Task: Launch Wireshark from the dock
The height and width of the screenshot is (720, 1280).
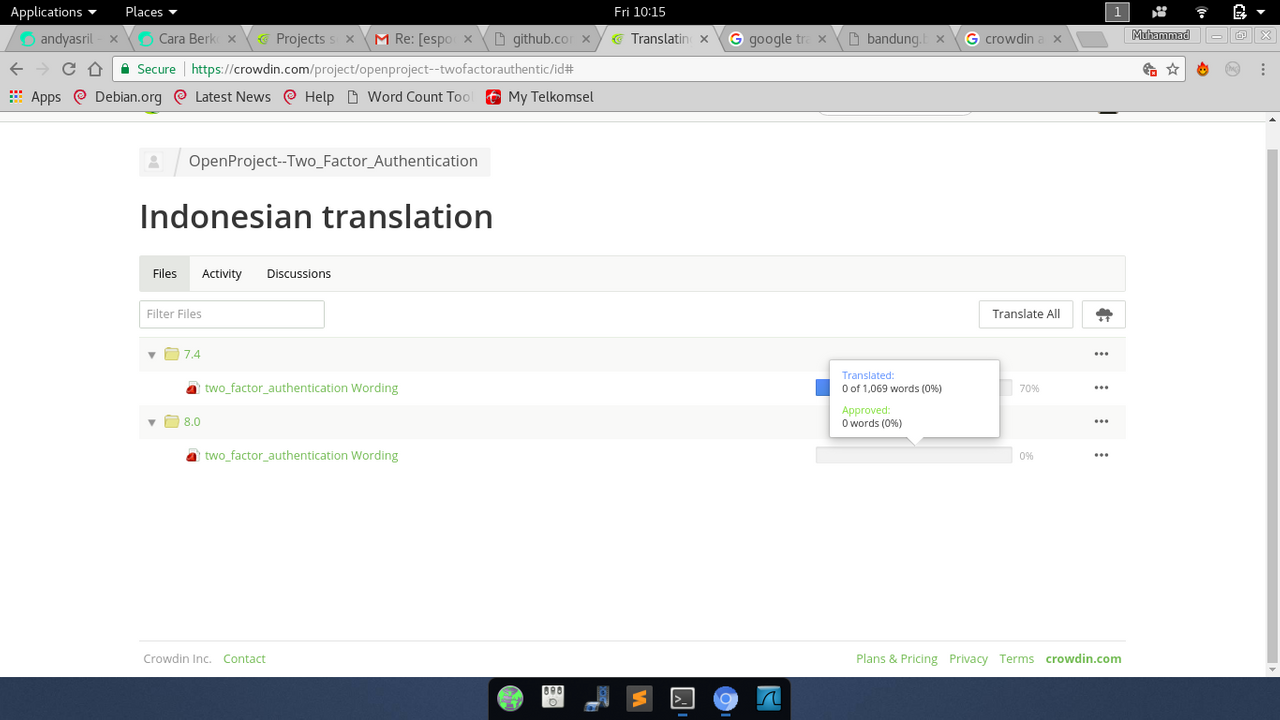Action: pos(769,698)
